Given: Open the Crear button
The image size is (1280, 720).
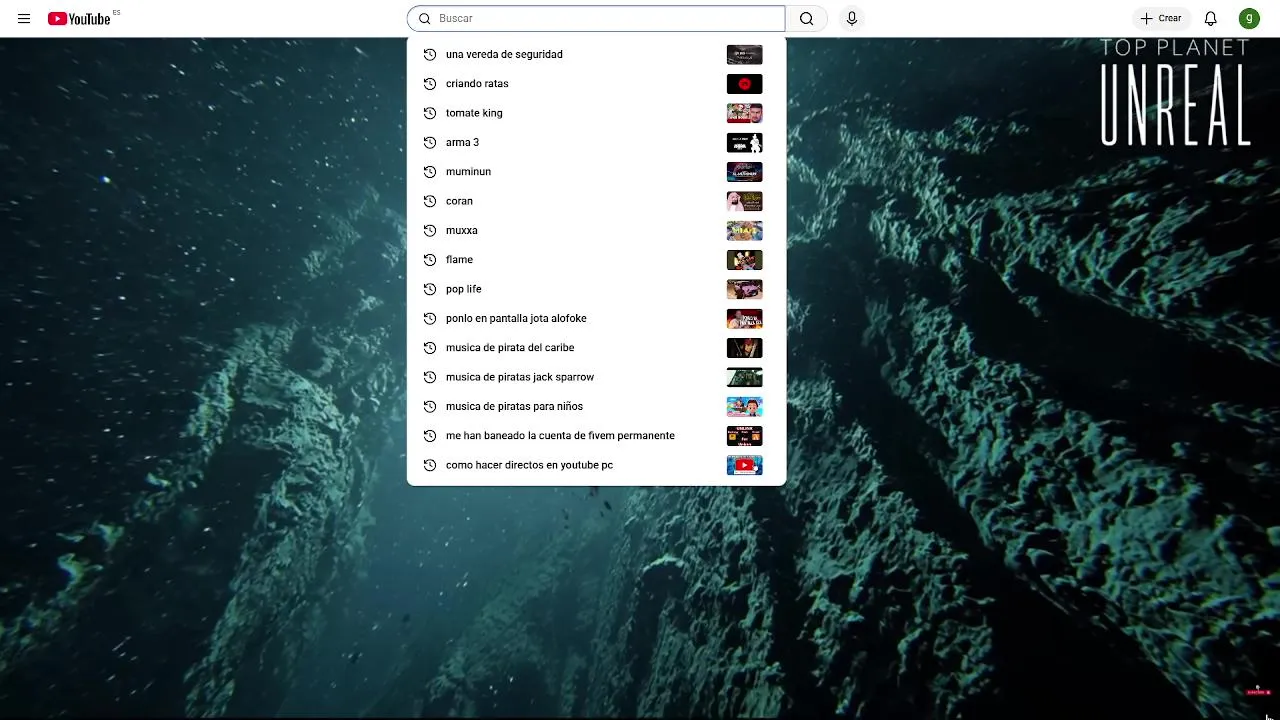Looking at the screenshot, I should [x=1160, y=18].
